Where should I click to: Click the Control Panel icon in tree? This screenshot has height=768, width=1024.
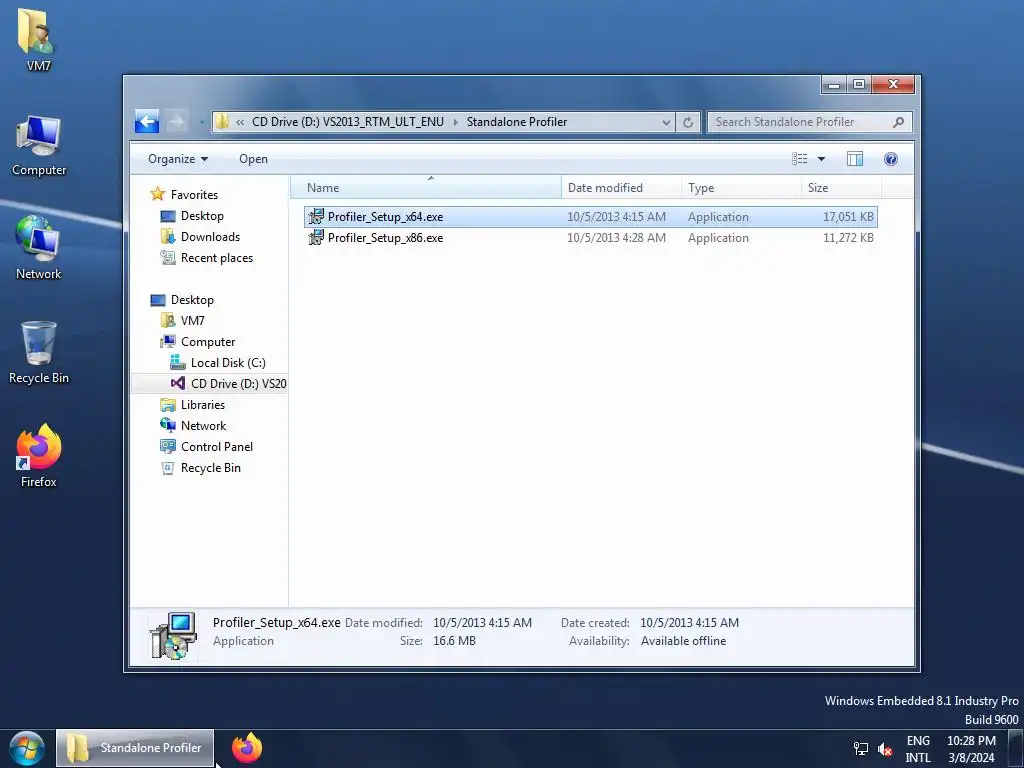coord(168,446)
